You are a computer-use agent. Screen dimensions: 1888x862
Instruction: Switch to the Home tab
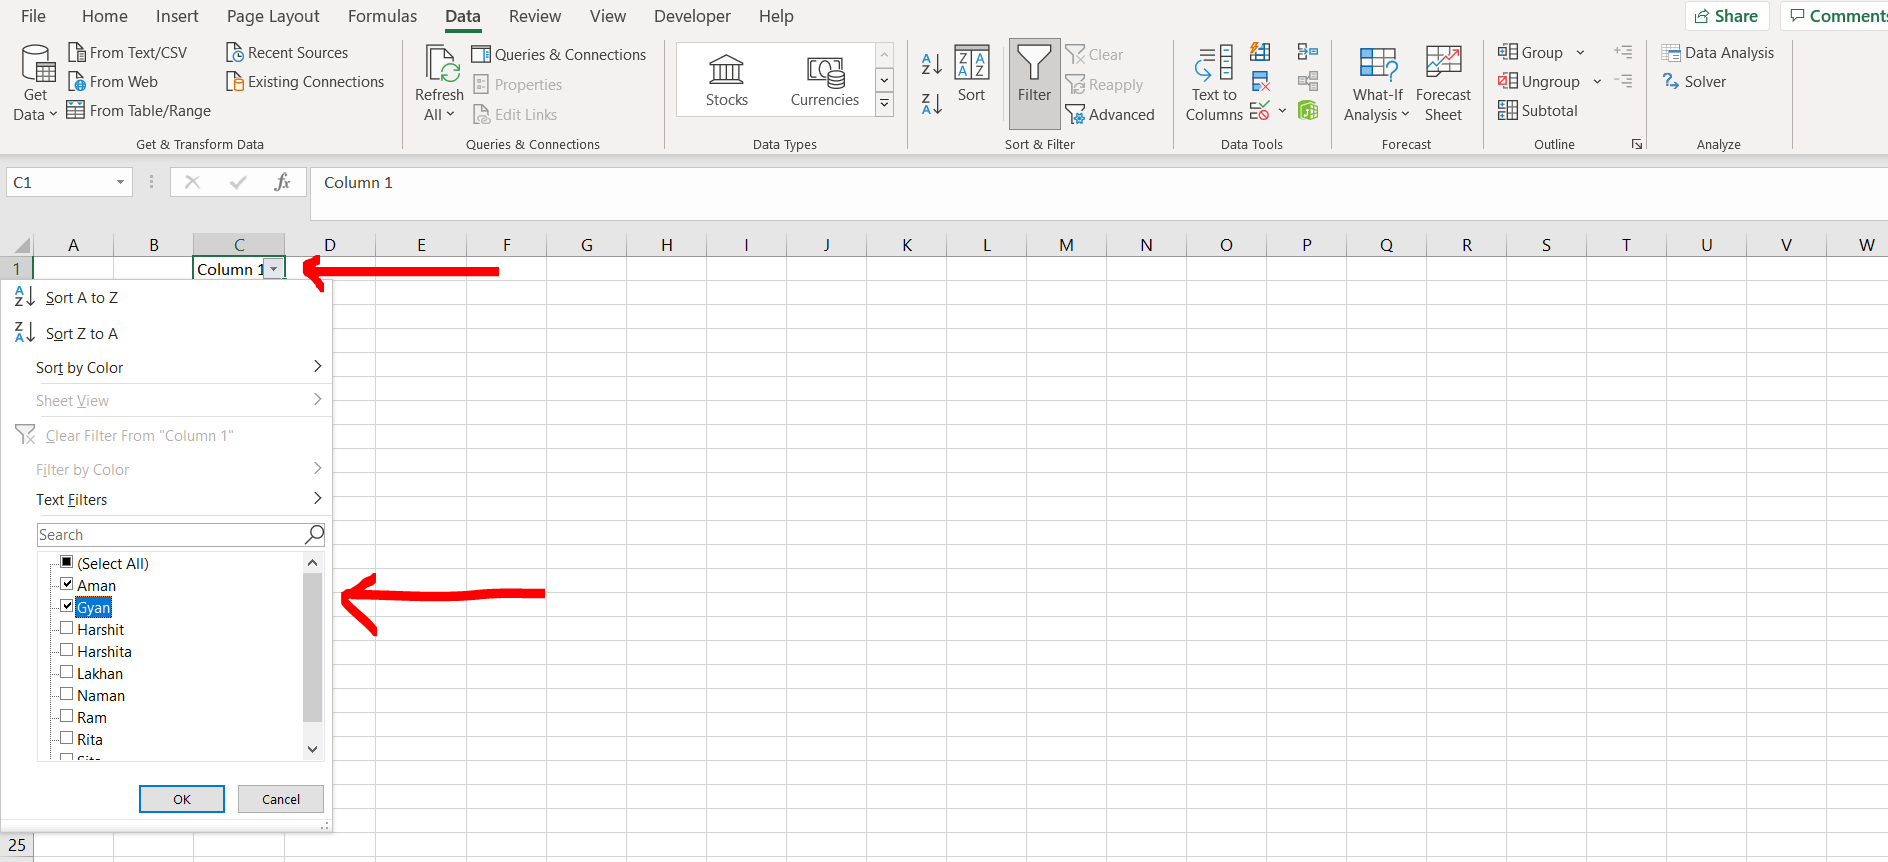pyautogui.click(x=105, y=16)
